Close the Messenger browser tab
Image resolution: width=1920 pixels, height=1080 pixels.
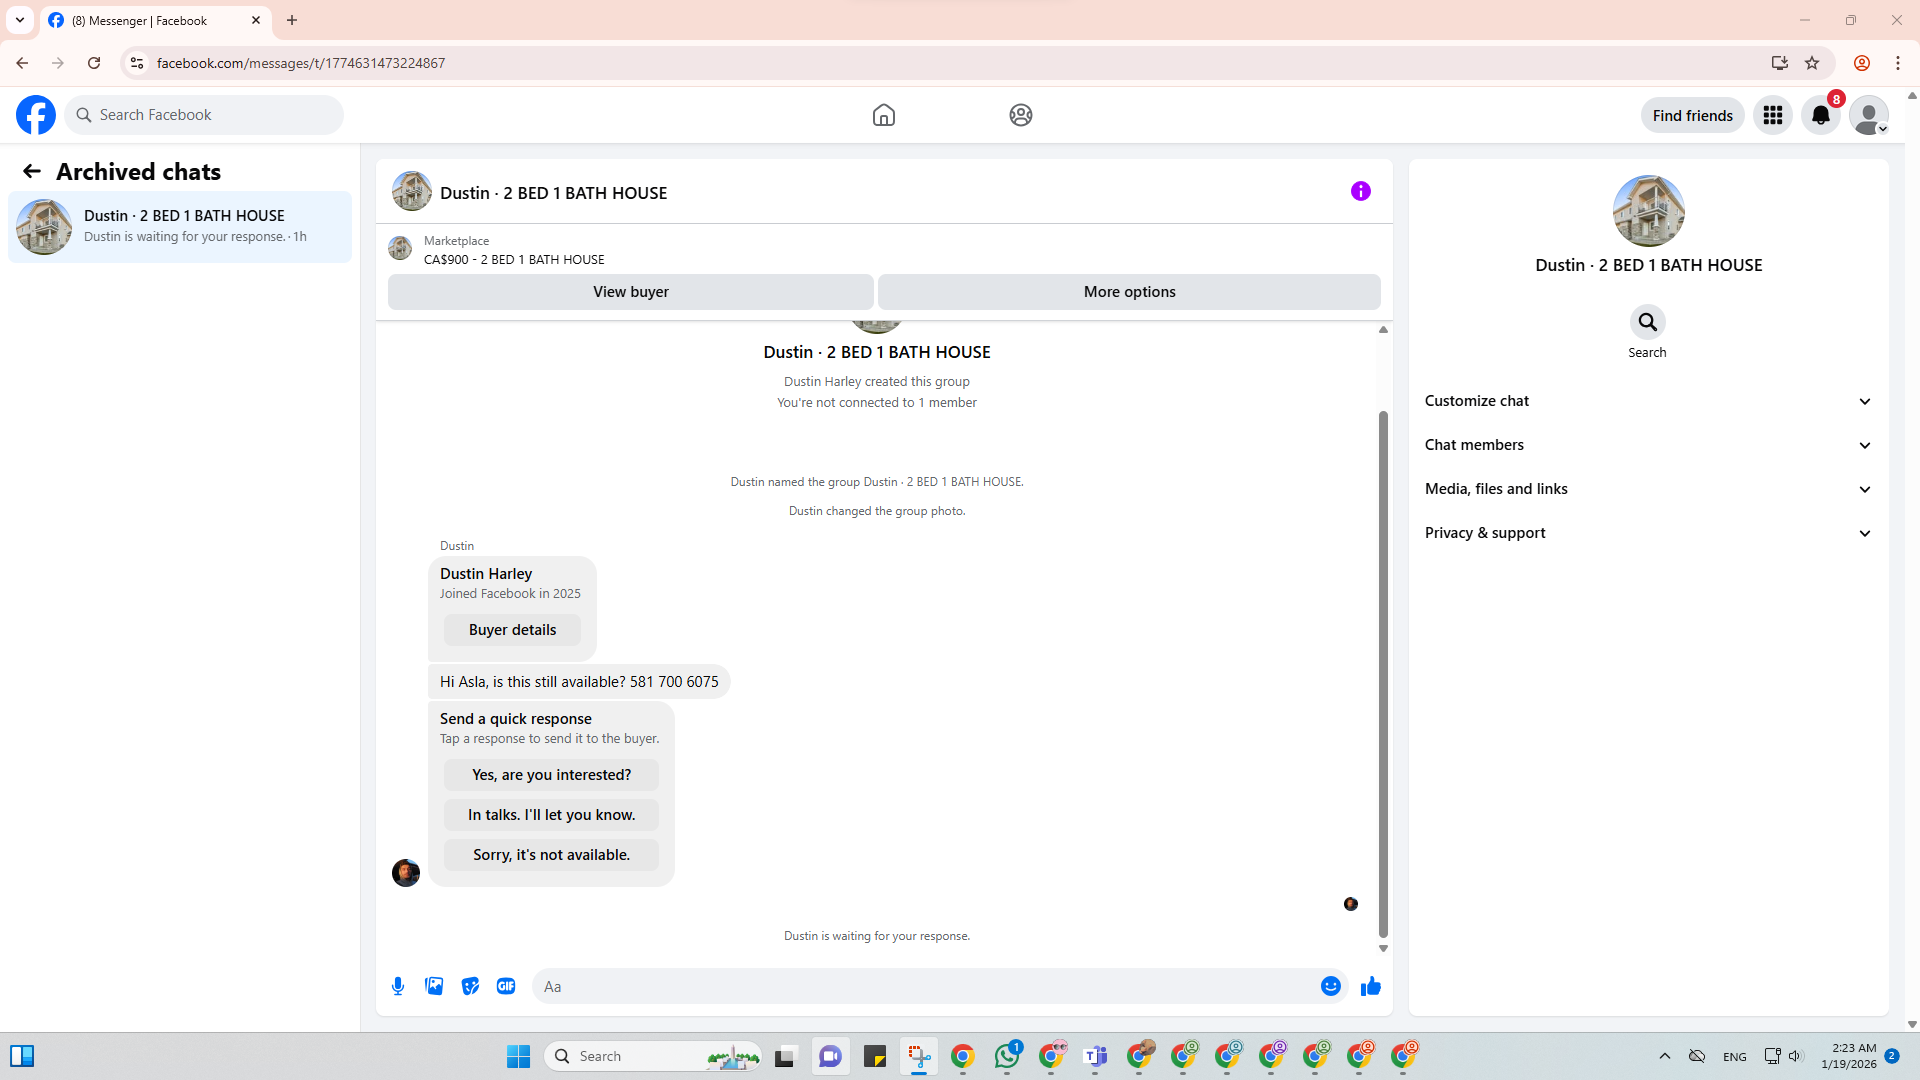pos(256,20)
